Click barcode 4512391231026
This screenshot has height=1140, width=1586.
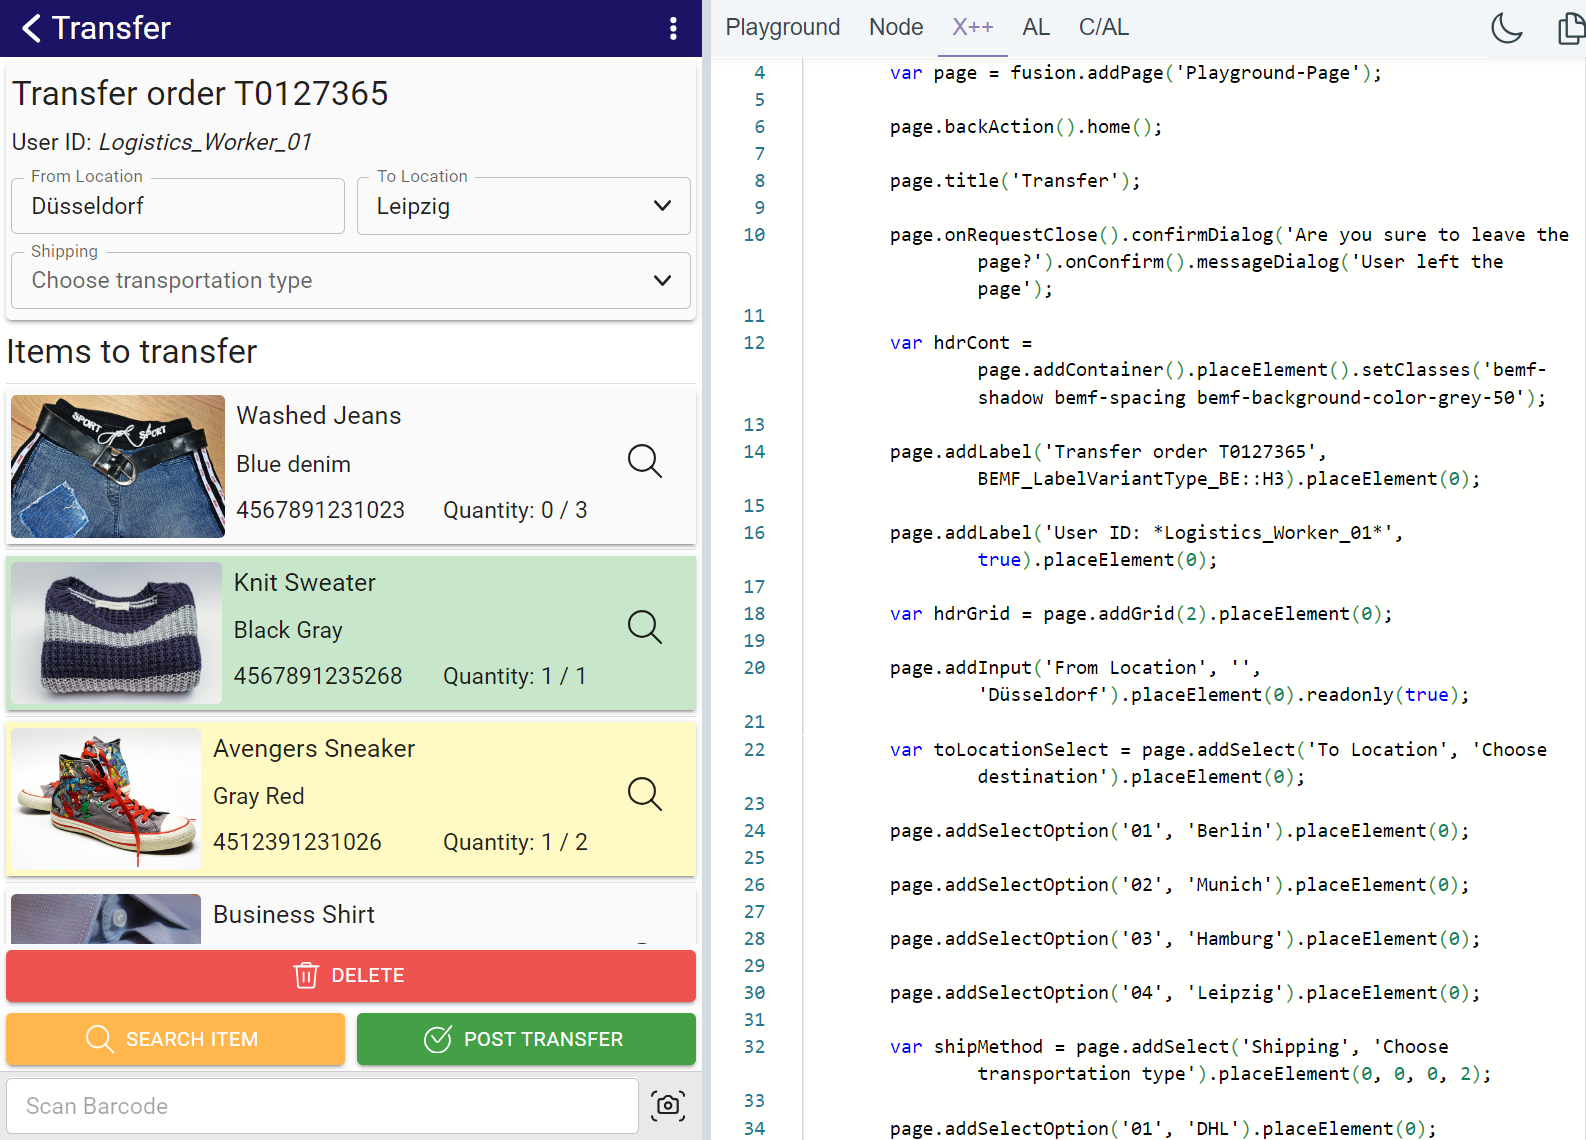point(297,842)
